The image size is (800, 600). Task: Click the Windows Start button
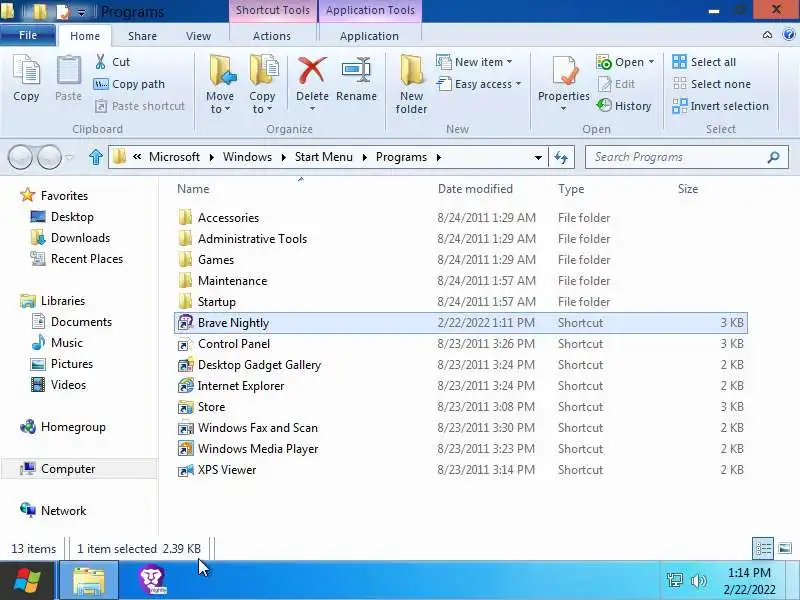27,581
